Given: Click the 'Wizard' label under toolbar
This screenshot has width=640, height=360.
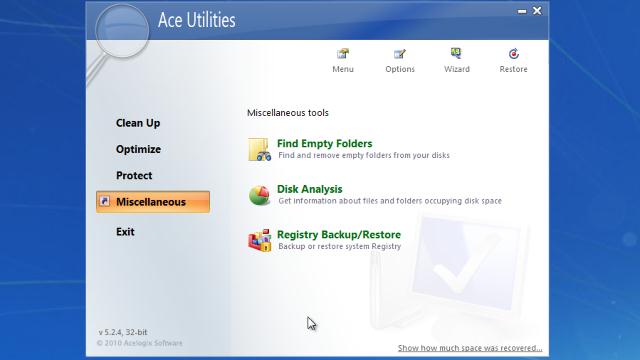Looking at the screenshot, I should click(457, 69).
